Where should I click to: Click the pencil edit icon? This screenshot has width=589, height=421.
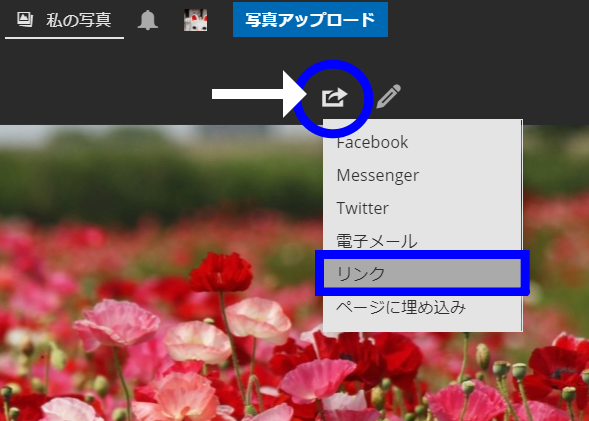click(x=388, y=97)
